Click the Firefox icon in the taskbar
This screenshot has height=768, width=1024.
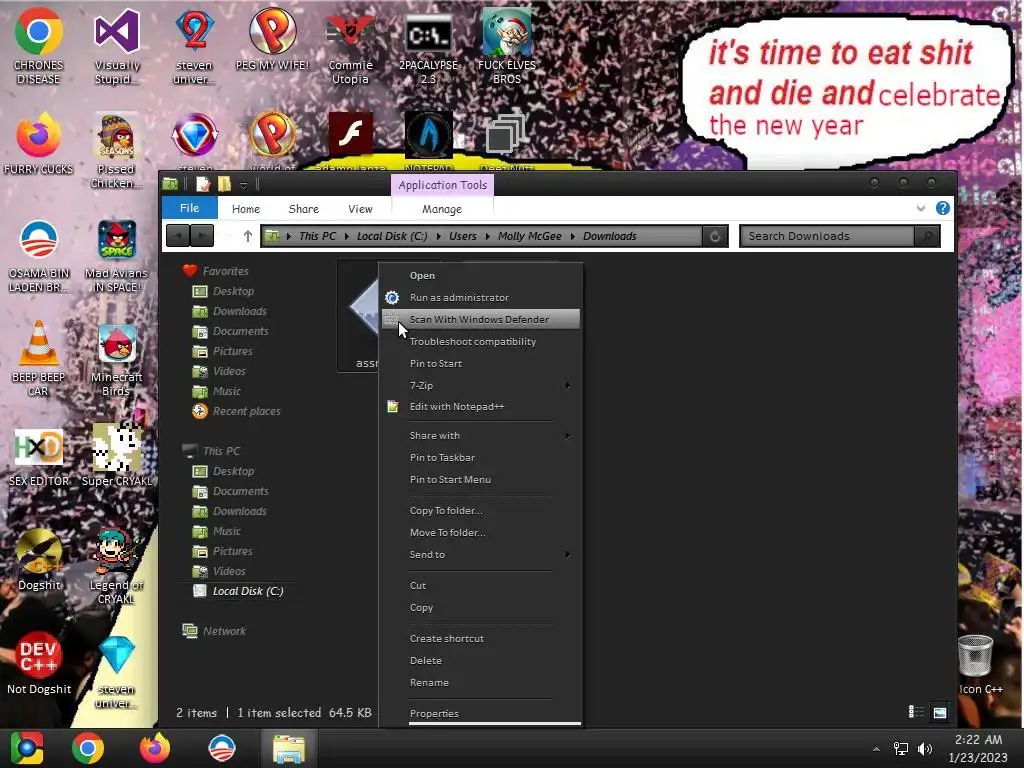tap(155, 748)
